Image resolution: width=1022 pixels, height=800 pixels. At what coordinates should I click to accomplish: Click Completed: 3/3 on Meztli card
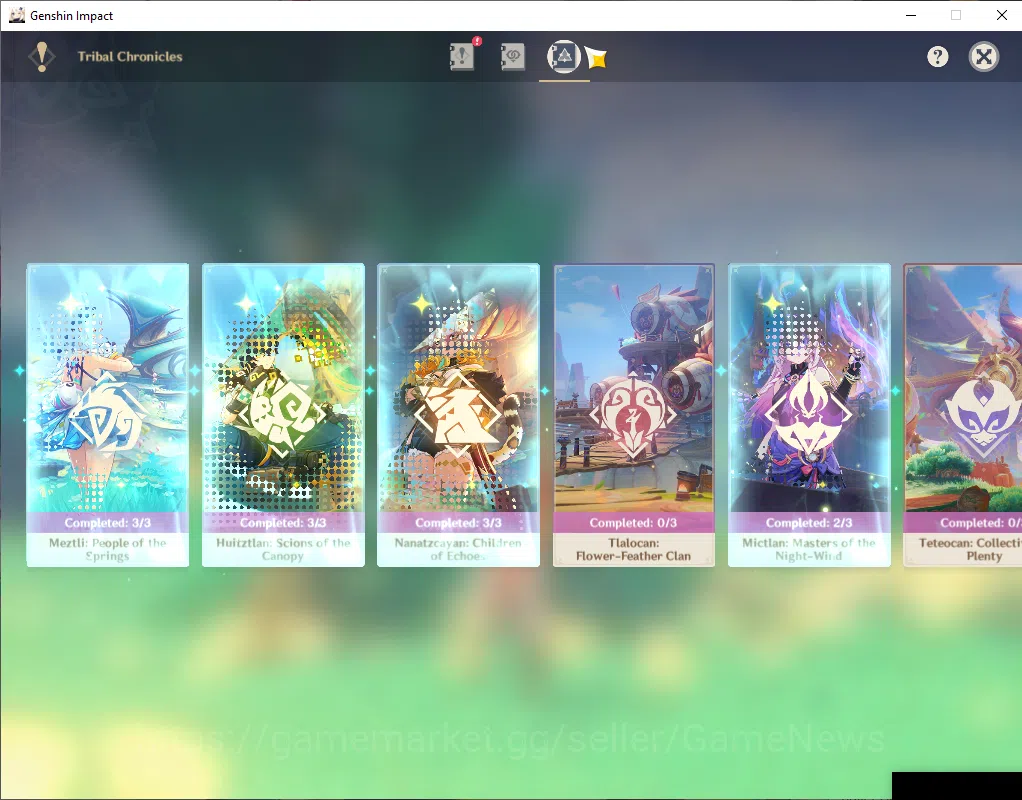pyautogui.click(x=108, y=523)
